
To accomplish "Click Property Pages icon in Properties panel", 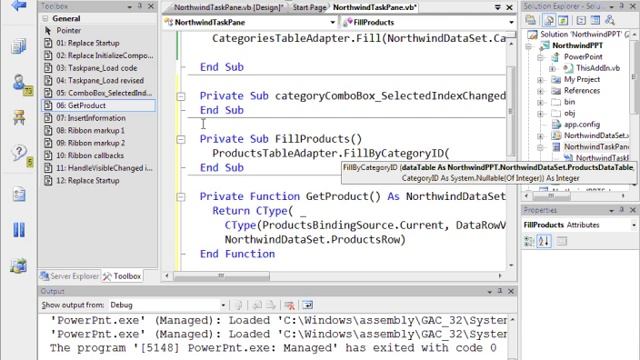I will pos(562,241).
